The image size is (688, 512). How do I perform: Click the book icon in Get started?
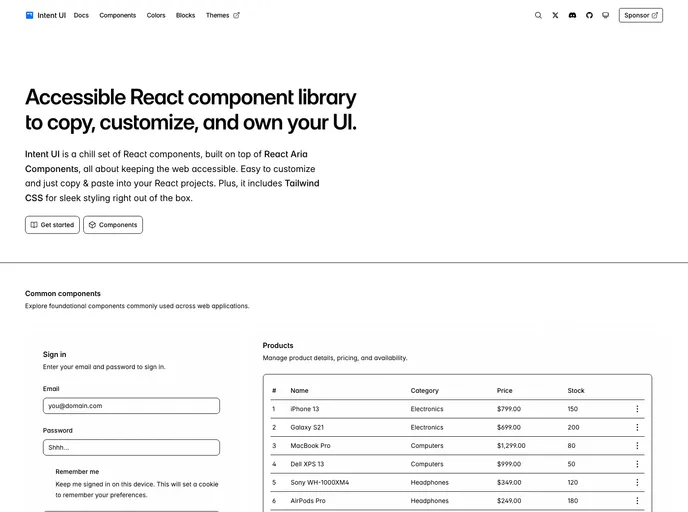34,225
